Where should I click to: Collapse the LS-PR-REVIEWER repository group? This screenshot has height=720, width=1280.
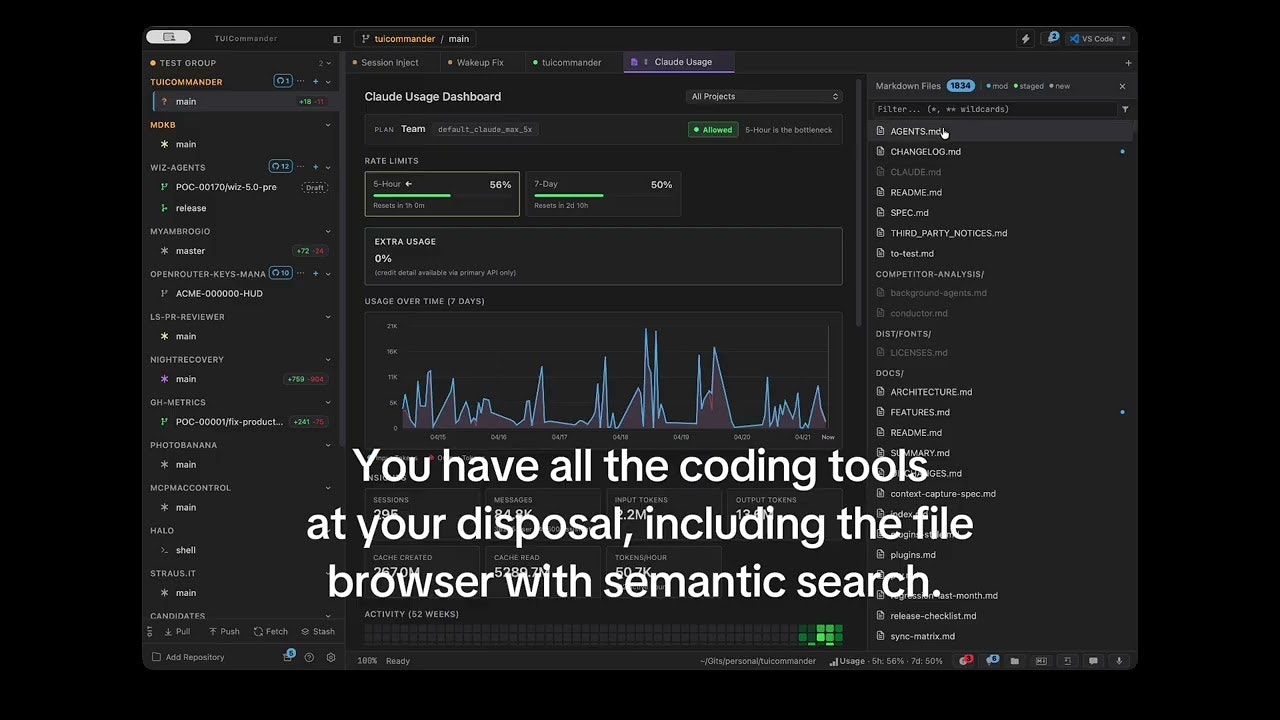pos(328,317)
